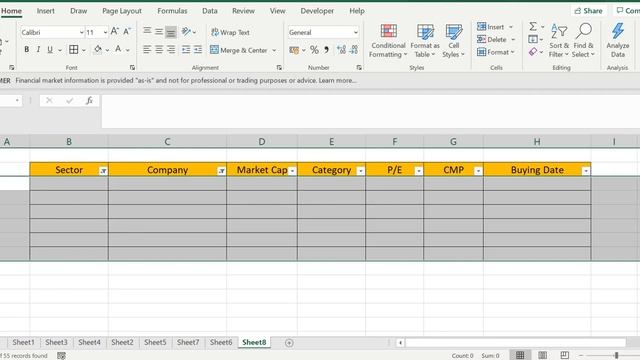Open Sort & Filter menu
640x360 pixels.
[x=559, y=41]
